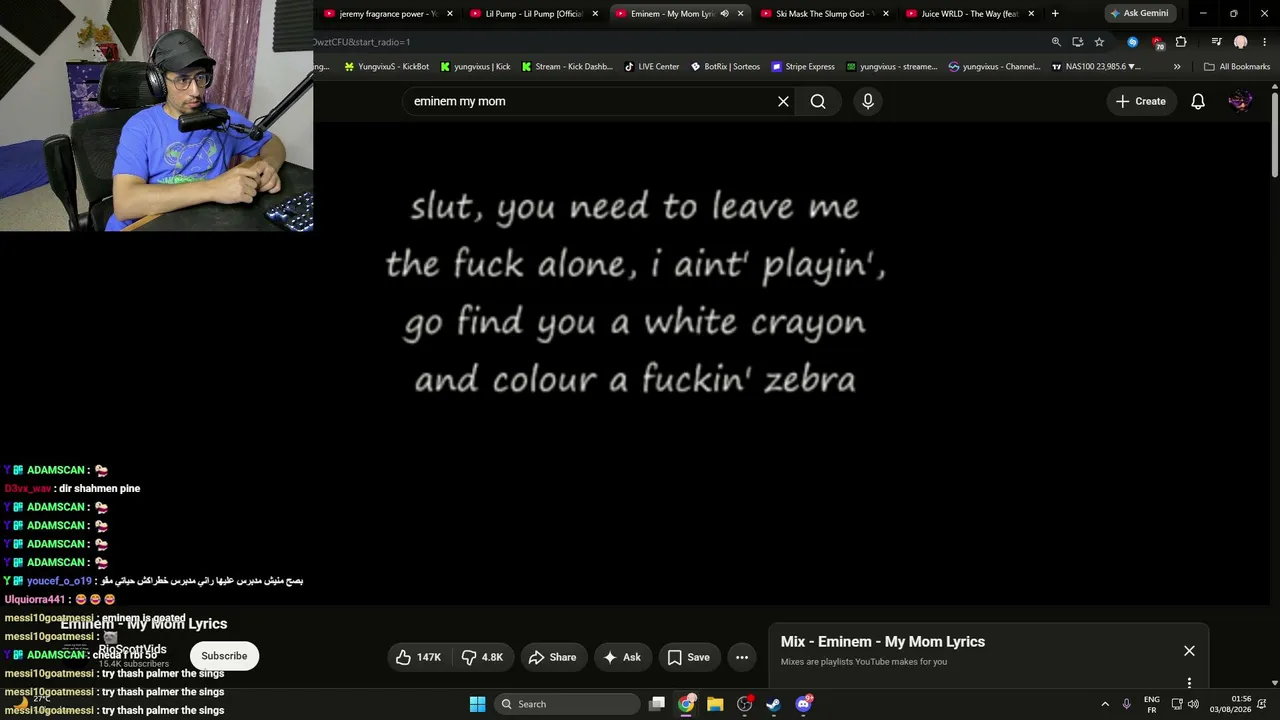Click the taskbar microphone tray icon
Viewport: 1280px width, 720px height.
click(1126, 704)
